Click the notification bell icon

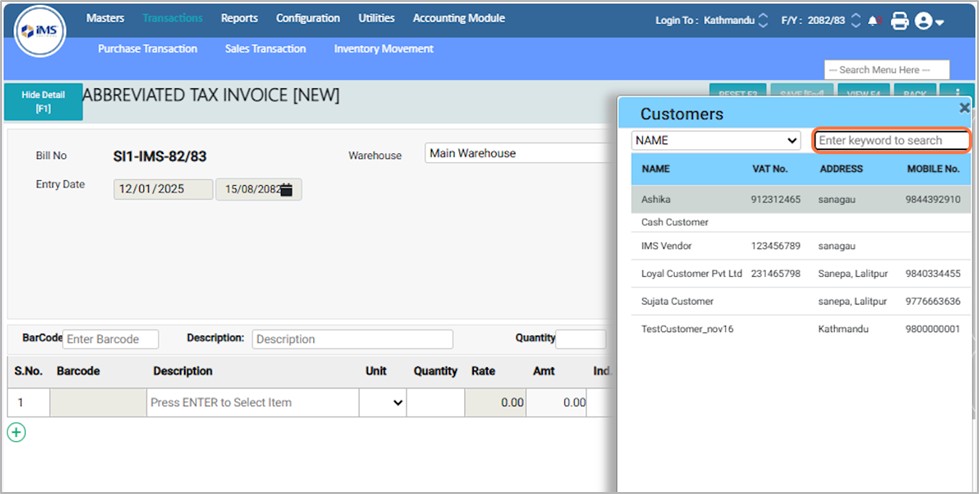874,20
